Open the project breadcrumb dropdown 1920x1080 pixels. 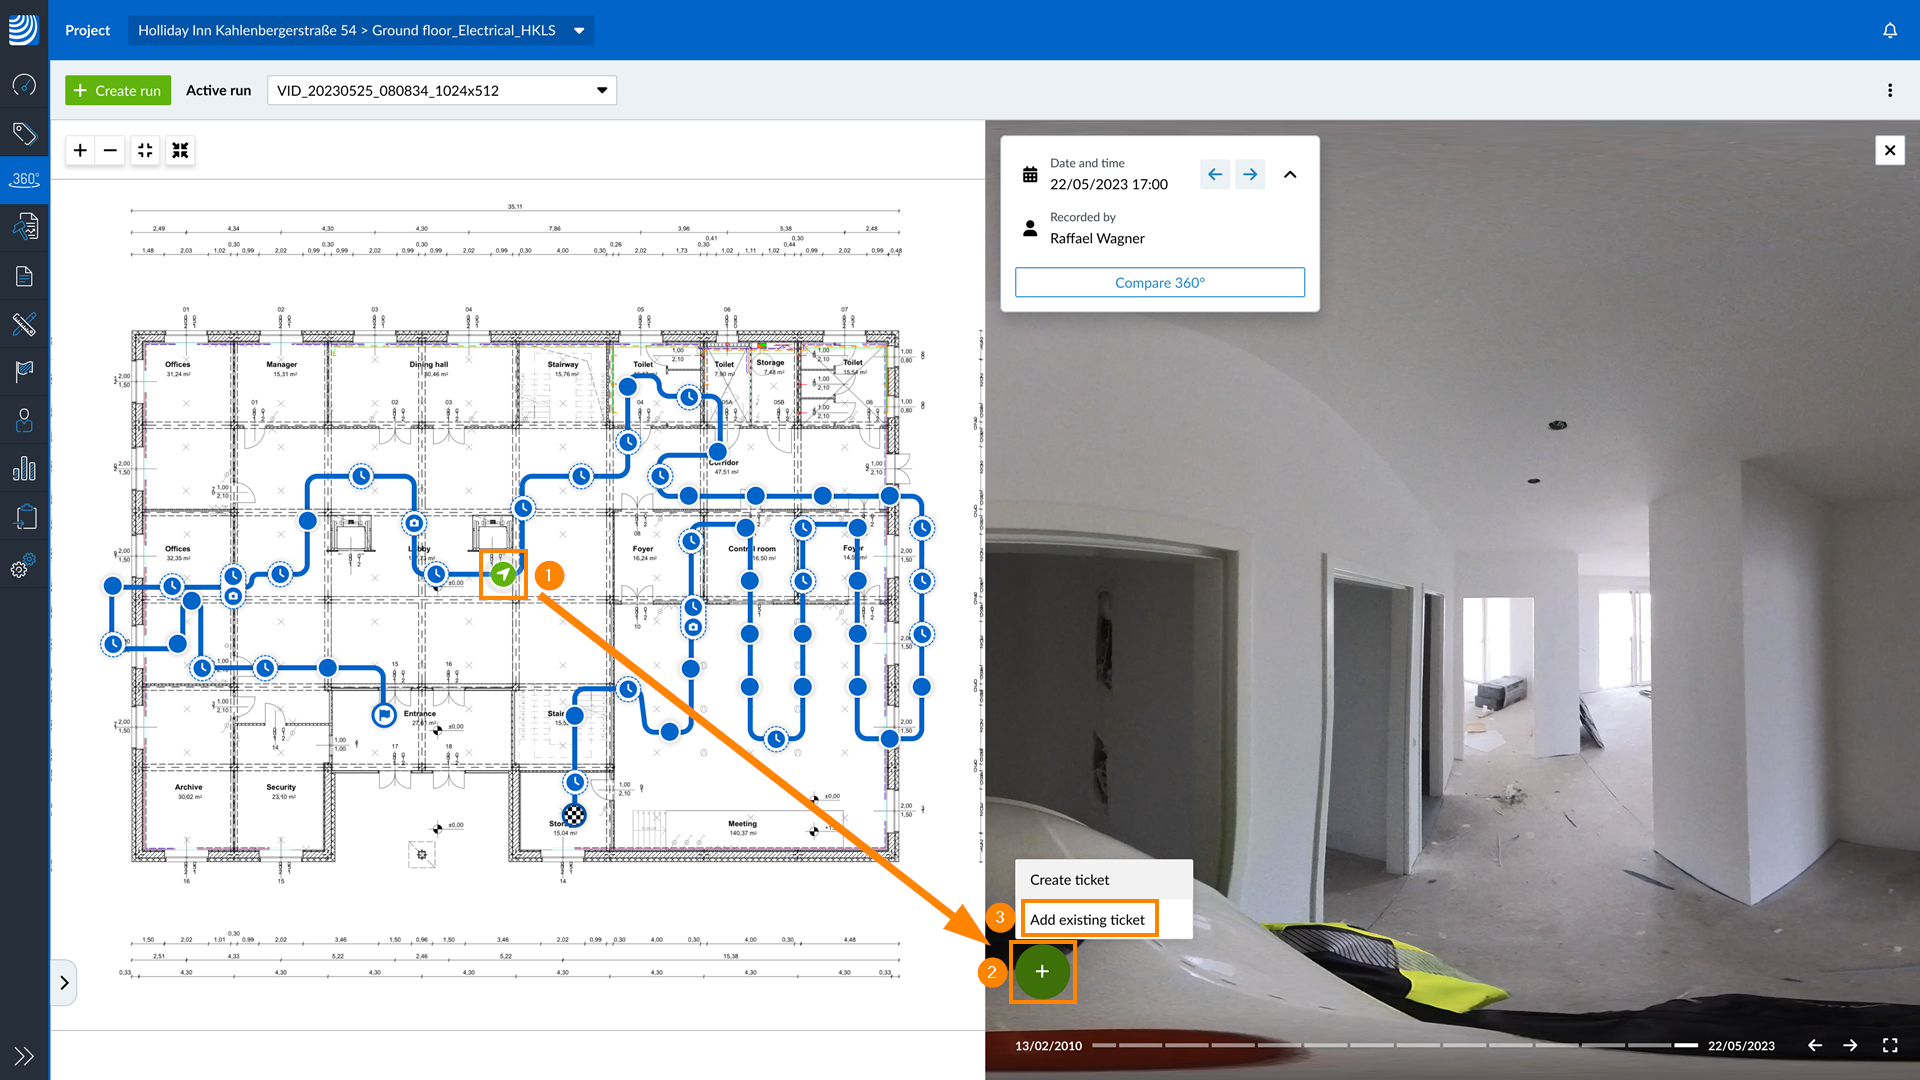579,30
